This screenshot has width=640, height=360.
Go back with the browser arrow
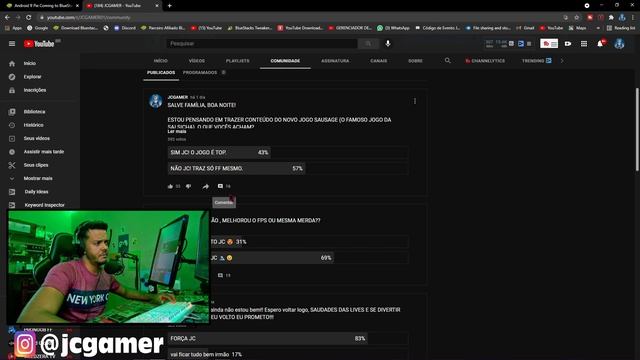click(x=7, y=18)
